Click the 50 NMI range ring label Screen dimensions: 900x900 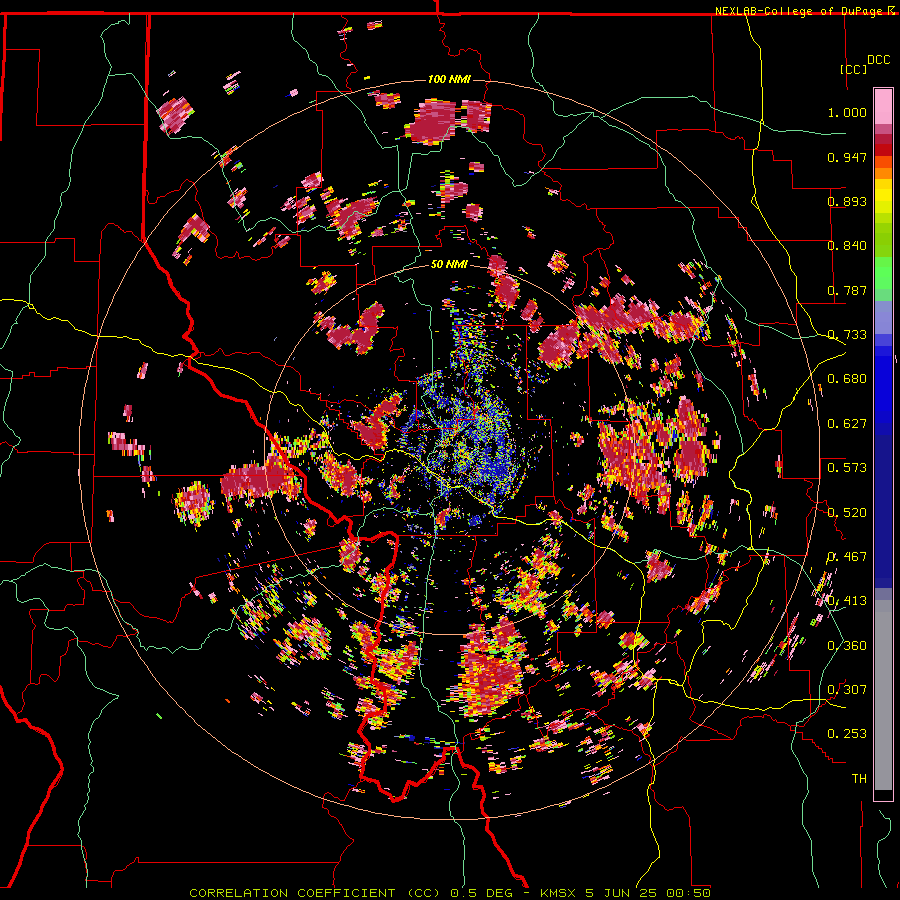(449, 265)
